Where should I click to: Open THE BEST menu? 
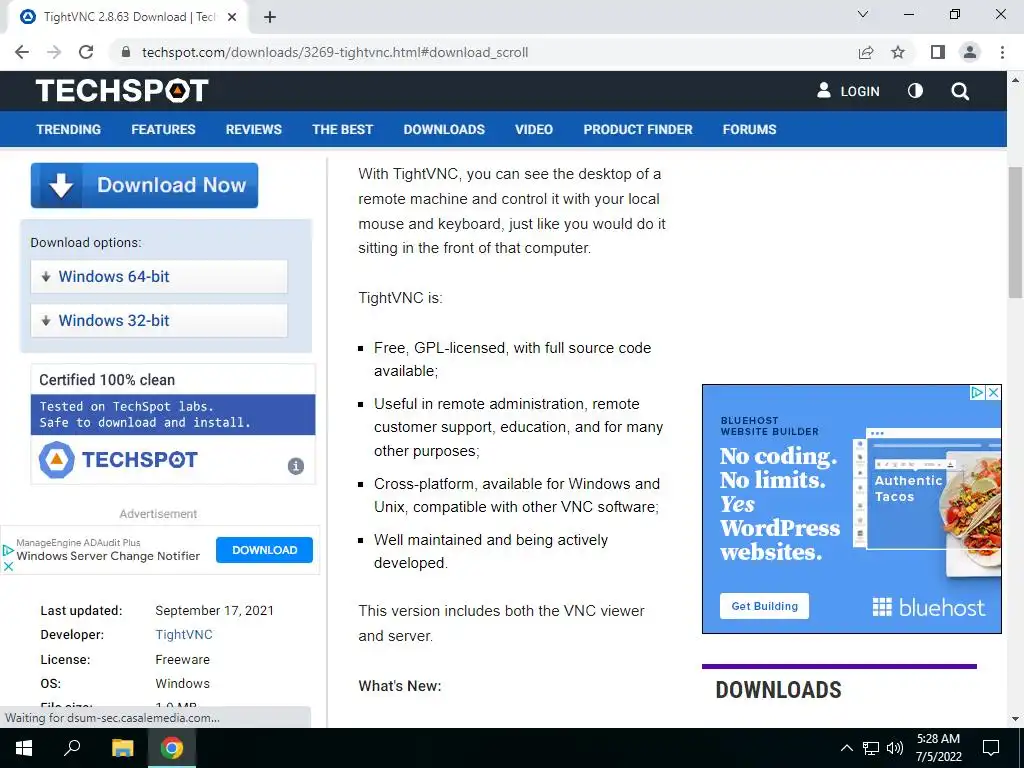tap(343, 129)
